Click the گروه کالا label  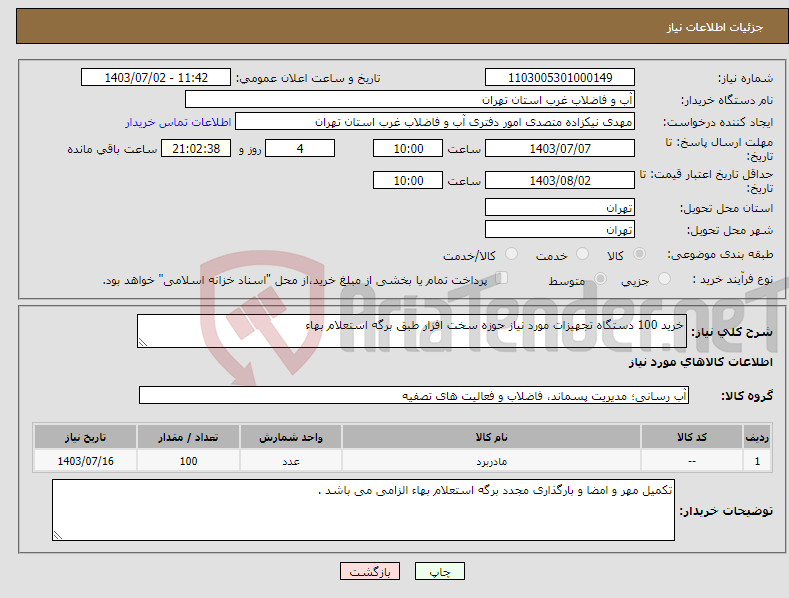point(747,396)
